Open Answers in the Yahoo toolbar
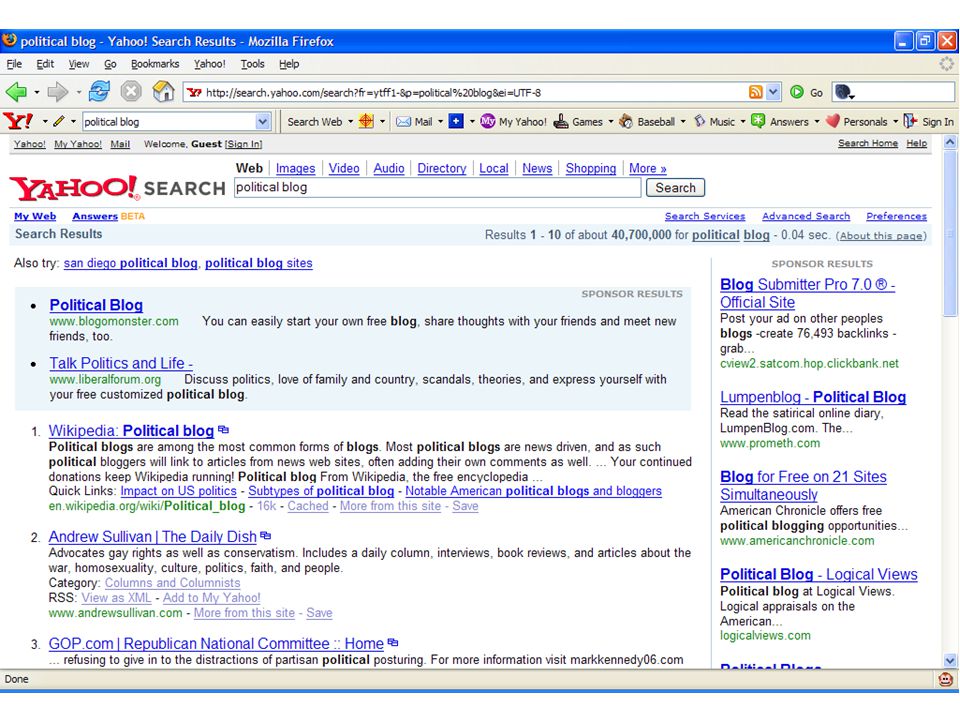The height and width of the screenshot is (720, 960). (780, 122)
